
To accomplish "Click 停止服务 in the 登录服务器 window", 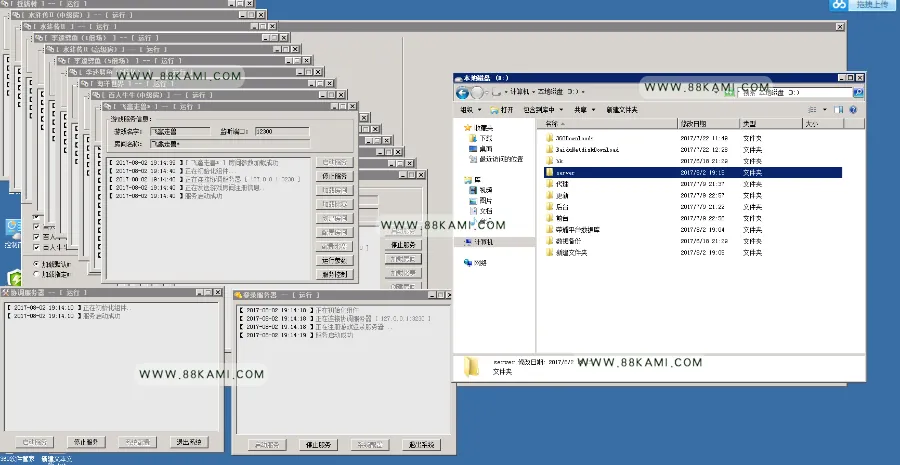I will 319,445.
